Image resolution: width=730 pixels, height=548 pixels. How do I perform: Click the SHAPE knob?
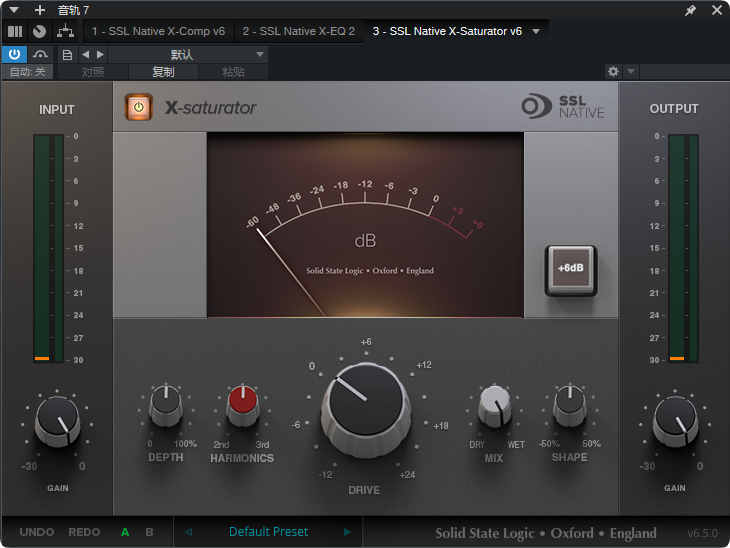pyautogui.click(x=570, y=405)
